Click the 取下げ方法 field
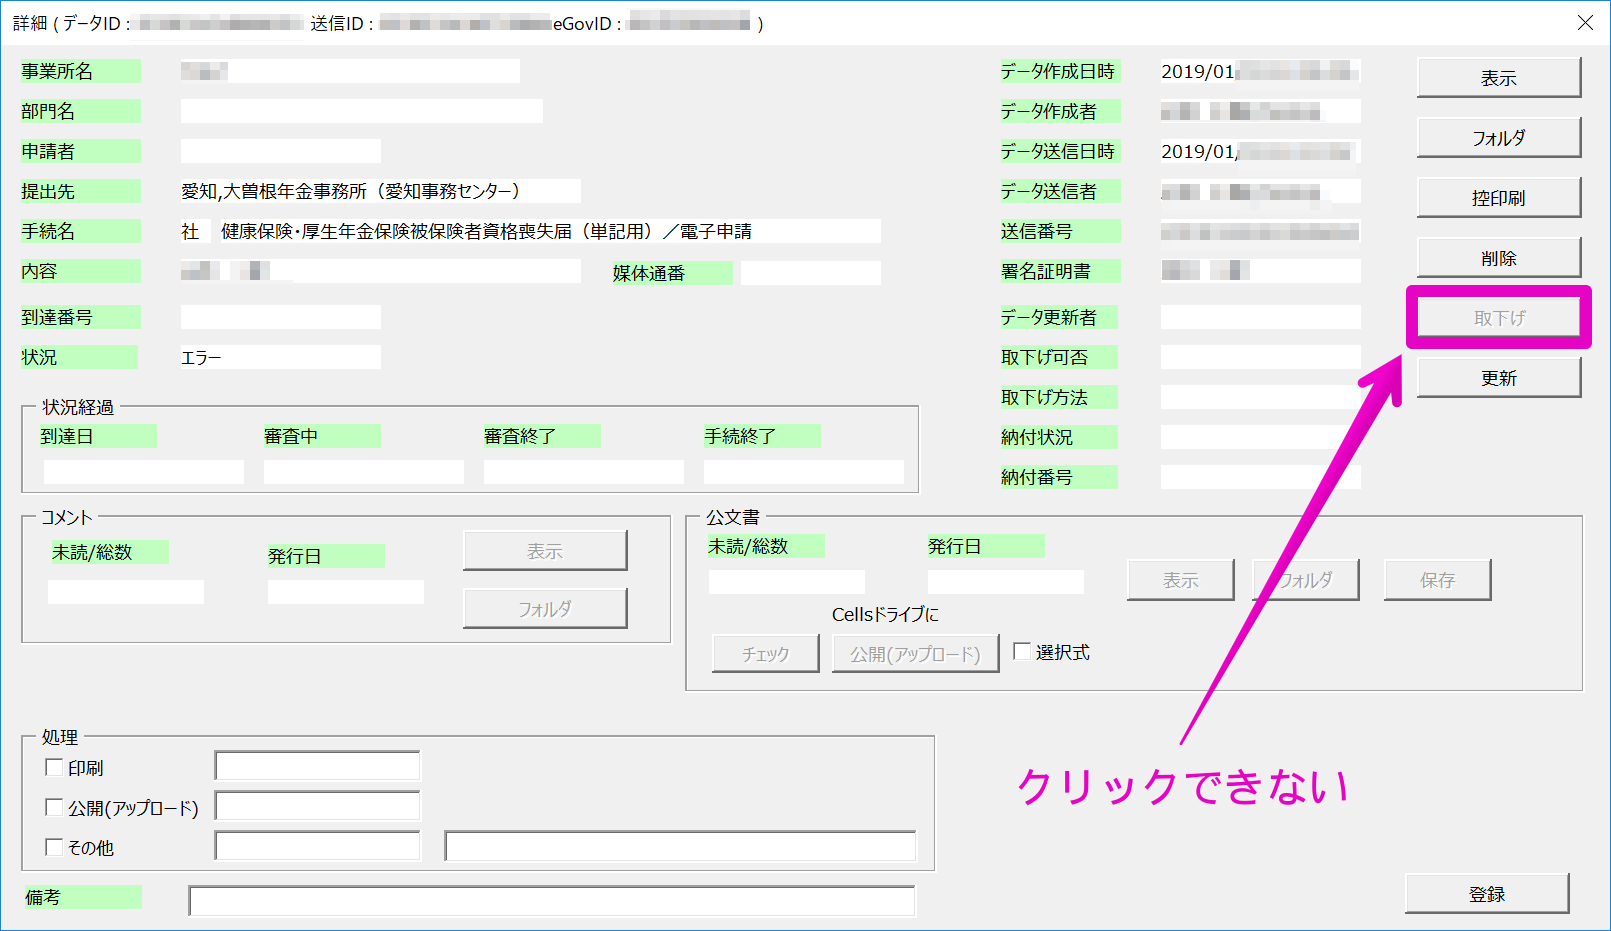1611x931 pixels. coord(1261,397)
